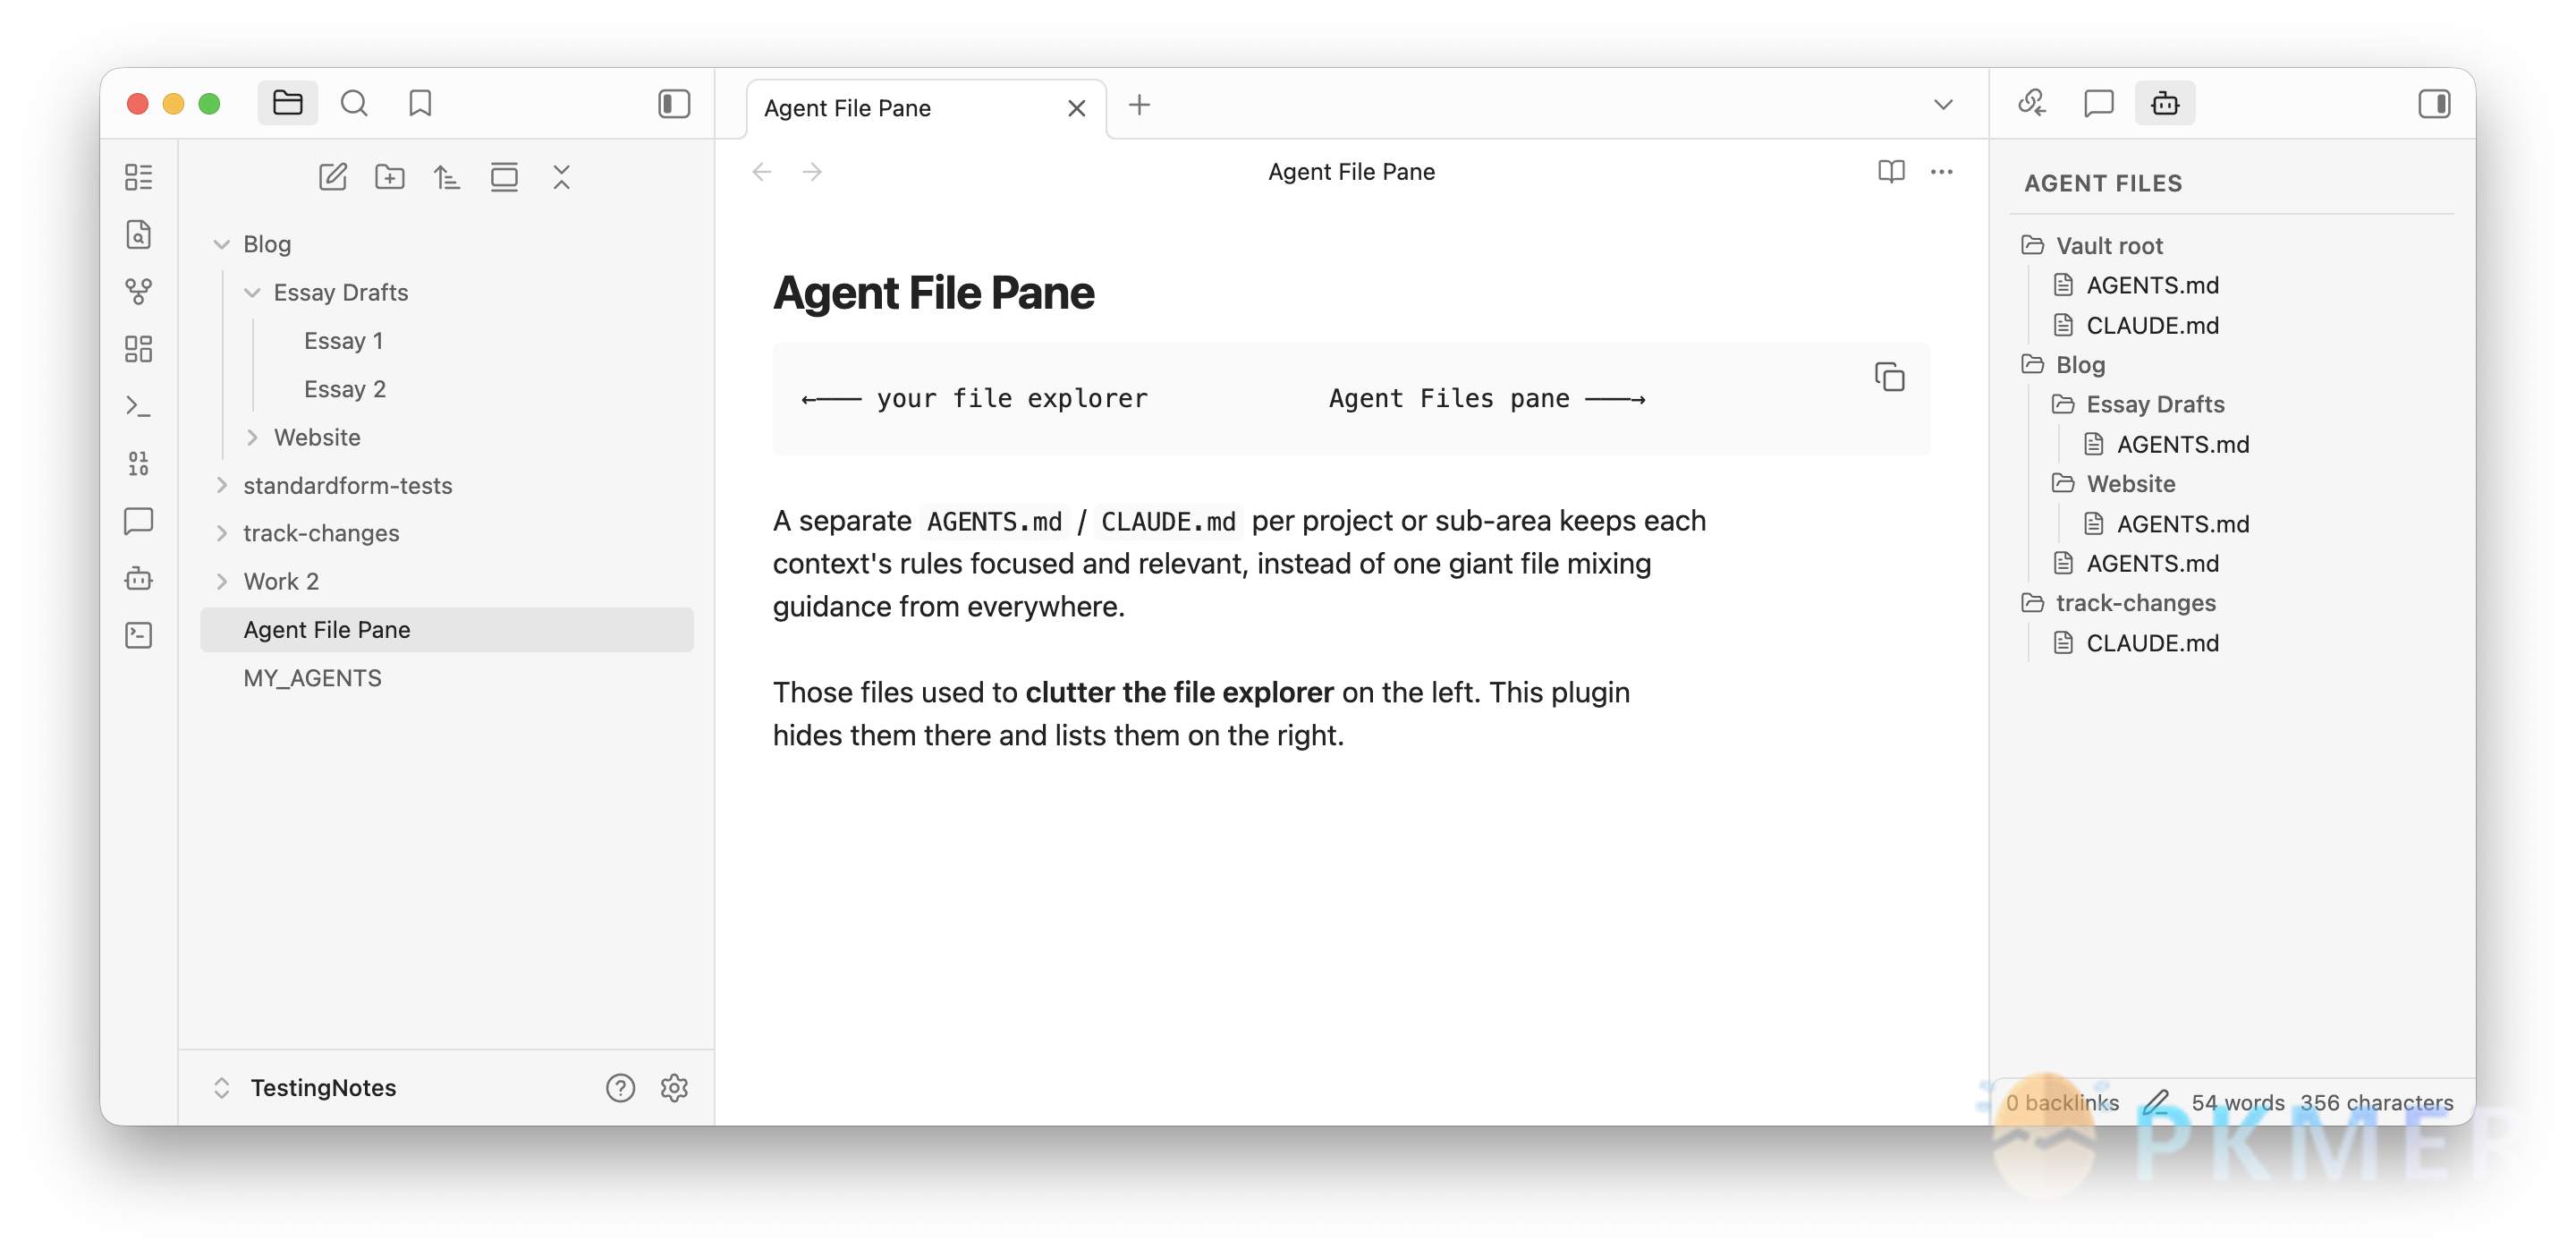Click the auto-reveal current file icon
The image size is (2576, 1258).
point(504,177)
